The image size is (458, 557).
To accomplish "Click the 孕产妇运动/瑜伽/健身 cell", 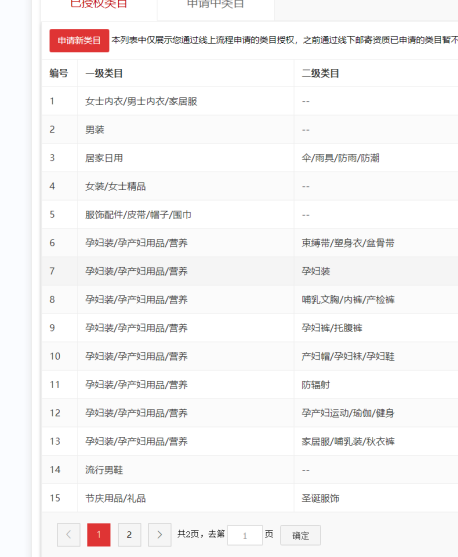I will pos(376,413).
